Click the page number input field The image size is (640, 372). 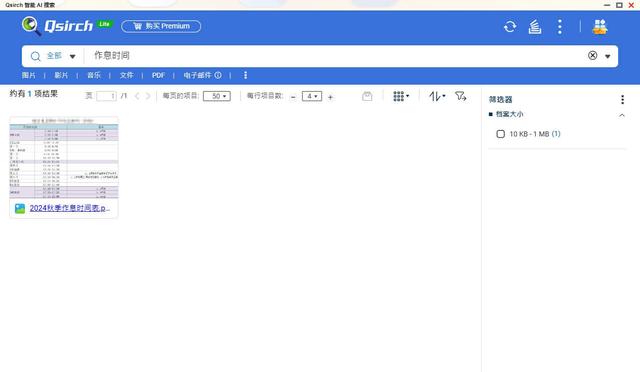pos(106,96)
